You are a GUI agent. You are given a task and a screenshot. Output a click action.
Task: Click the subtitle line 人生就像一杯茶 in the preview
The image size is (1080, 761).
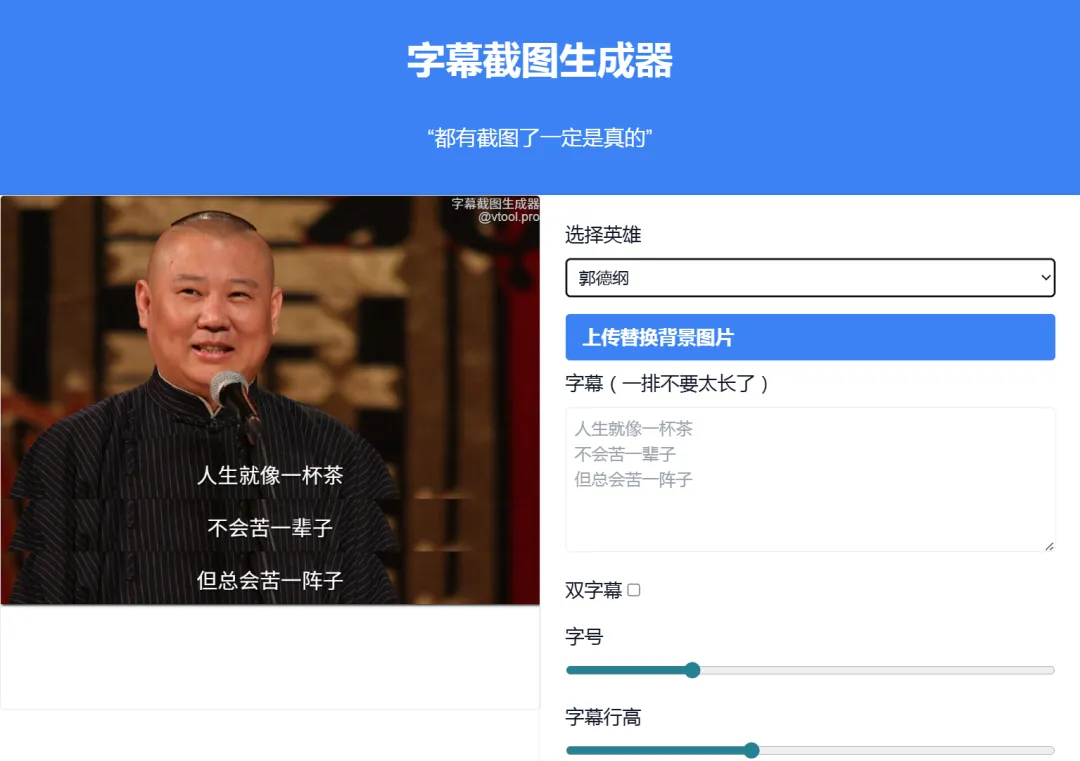coord(270,475)
